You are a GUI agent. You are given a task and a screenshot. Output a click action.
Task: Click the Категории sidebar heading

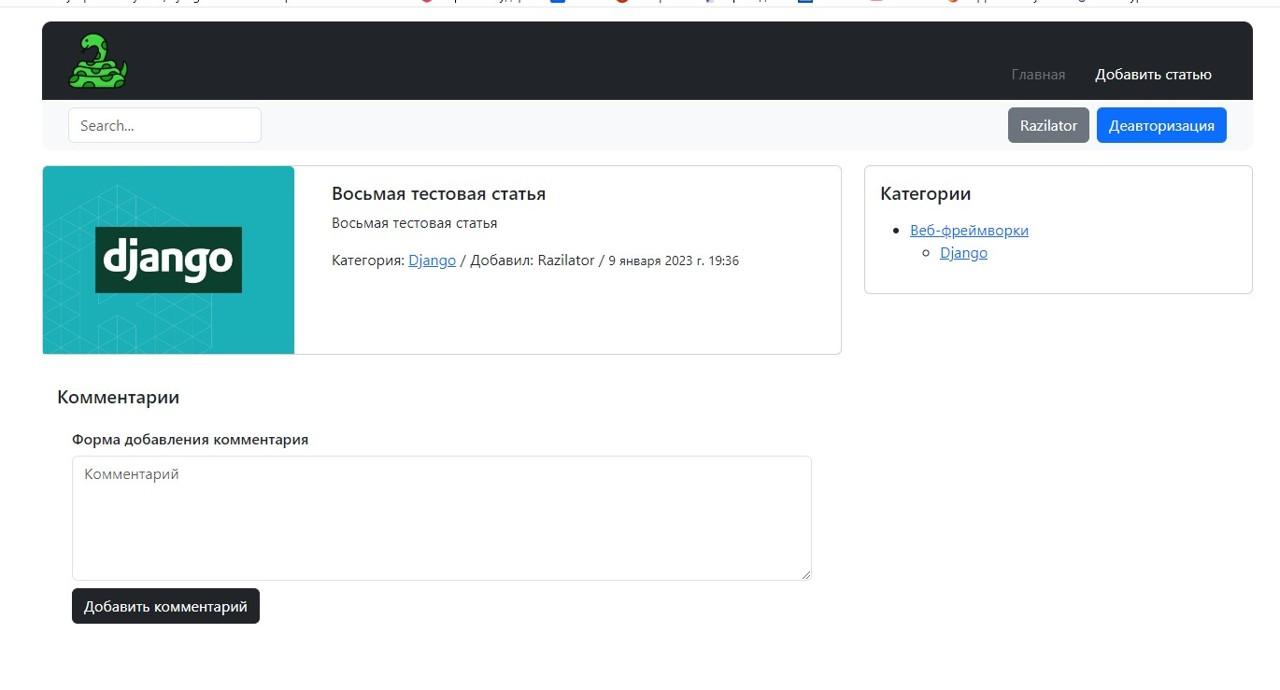926,194
